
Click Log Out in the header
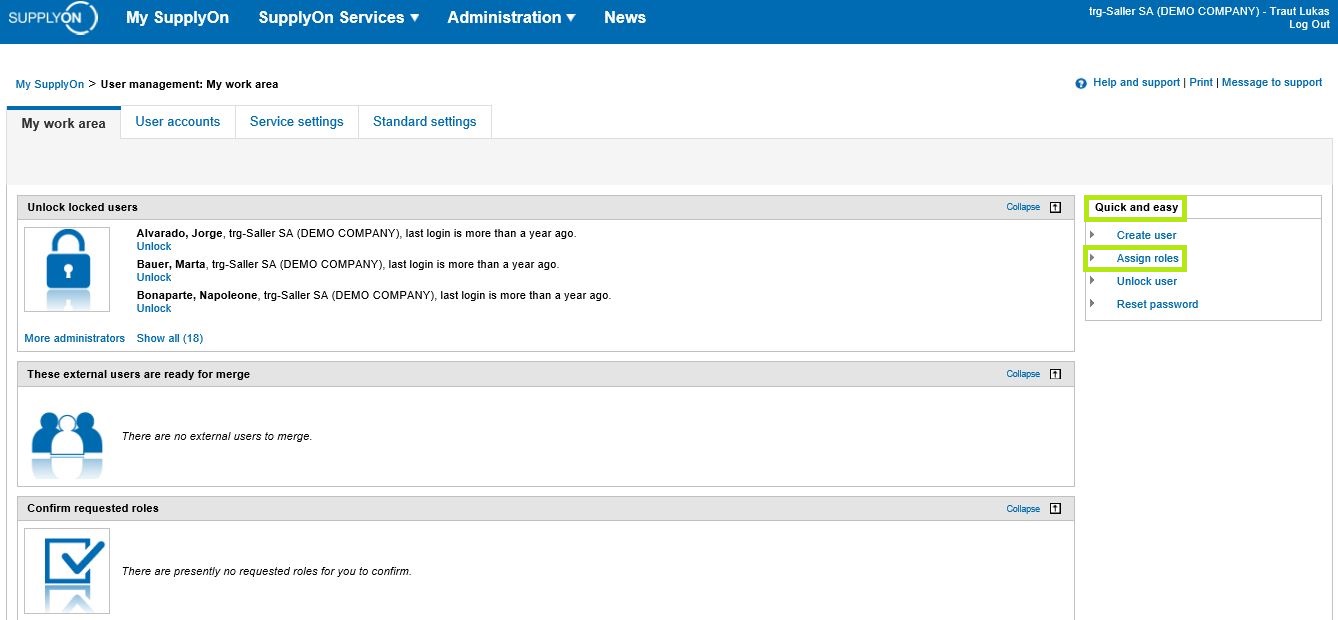coord(1309,24)
